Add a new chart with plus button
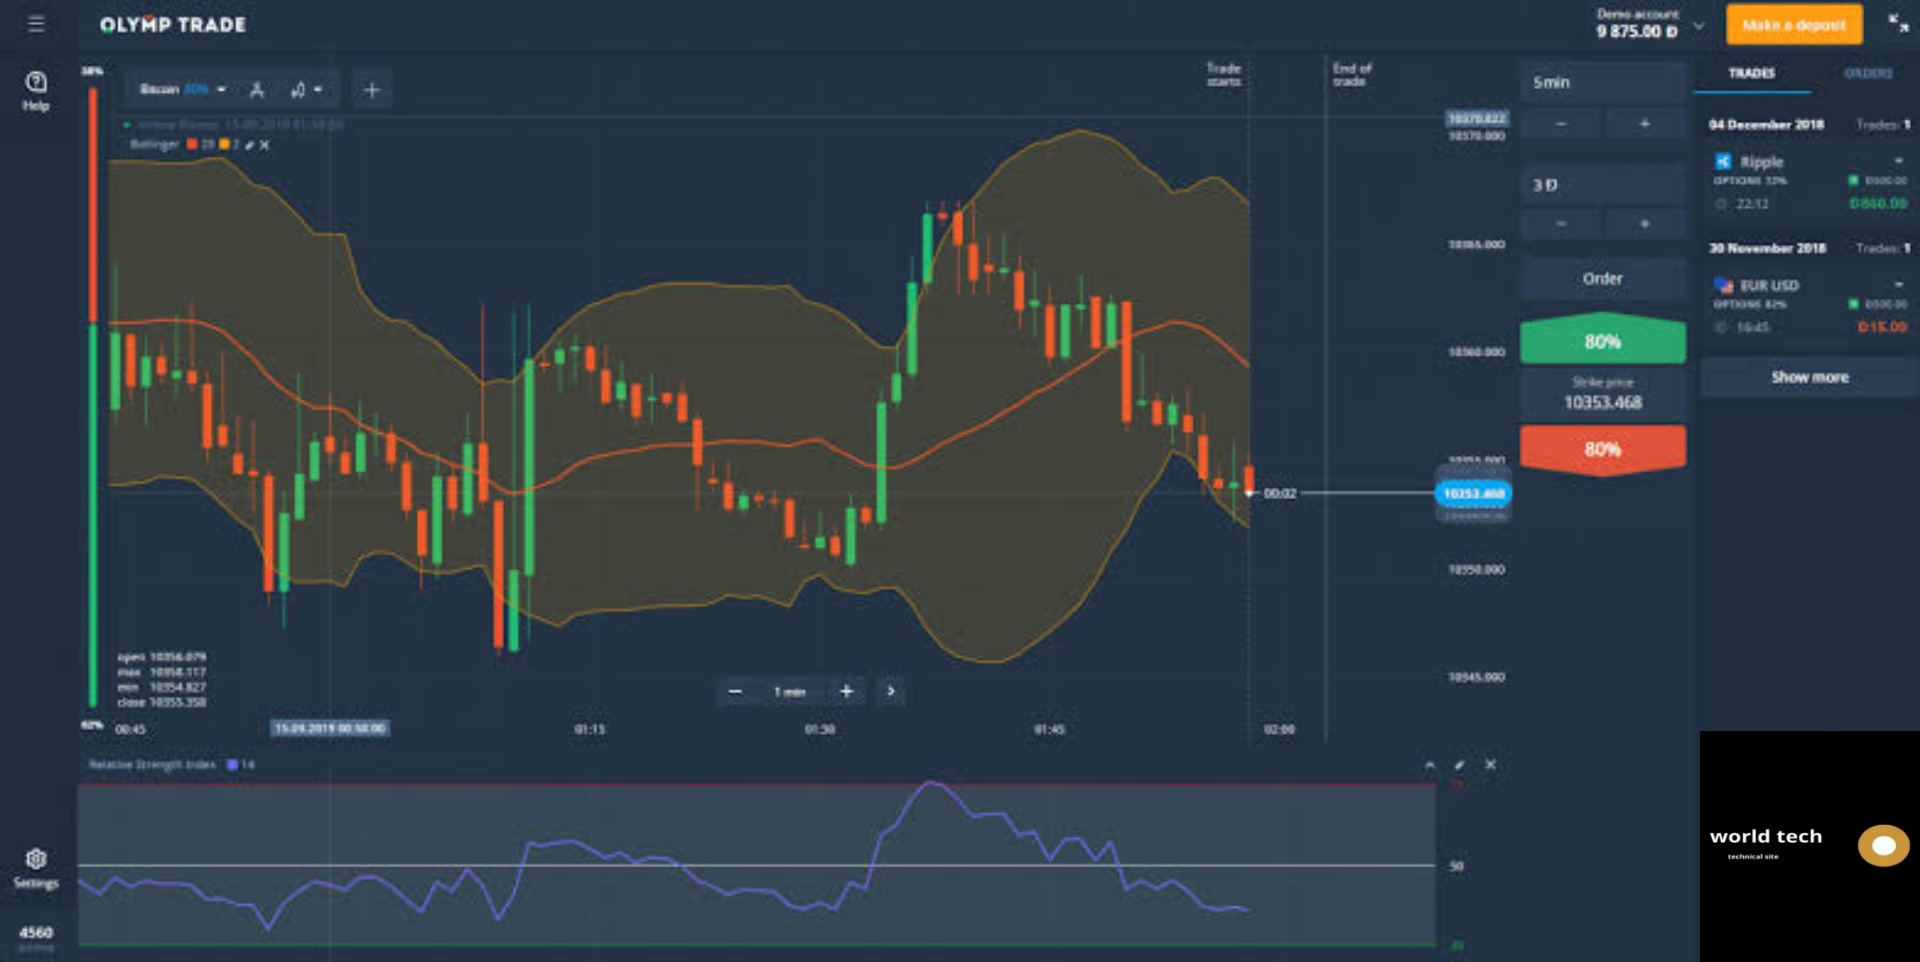Viewport: 1920px width, 962px height. pyautogui.click(x=372, y=90)
